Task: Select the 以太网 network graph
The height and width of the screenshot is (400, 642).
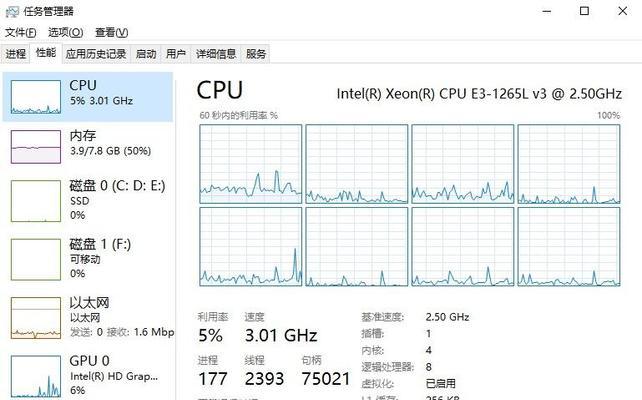Action: coord(36,318)
